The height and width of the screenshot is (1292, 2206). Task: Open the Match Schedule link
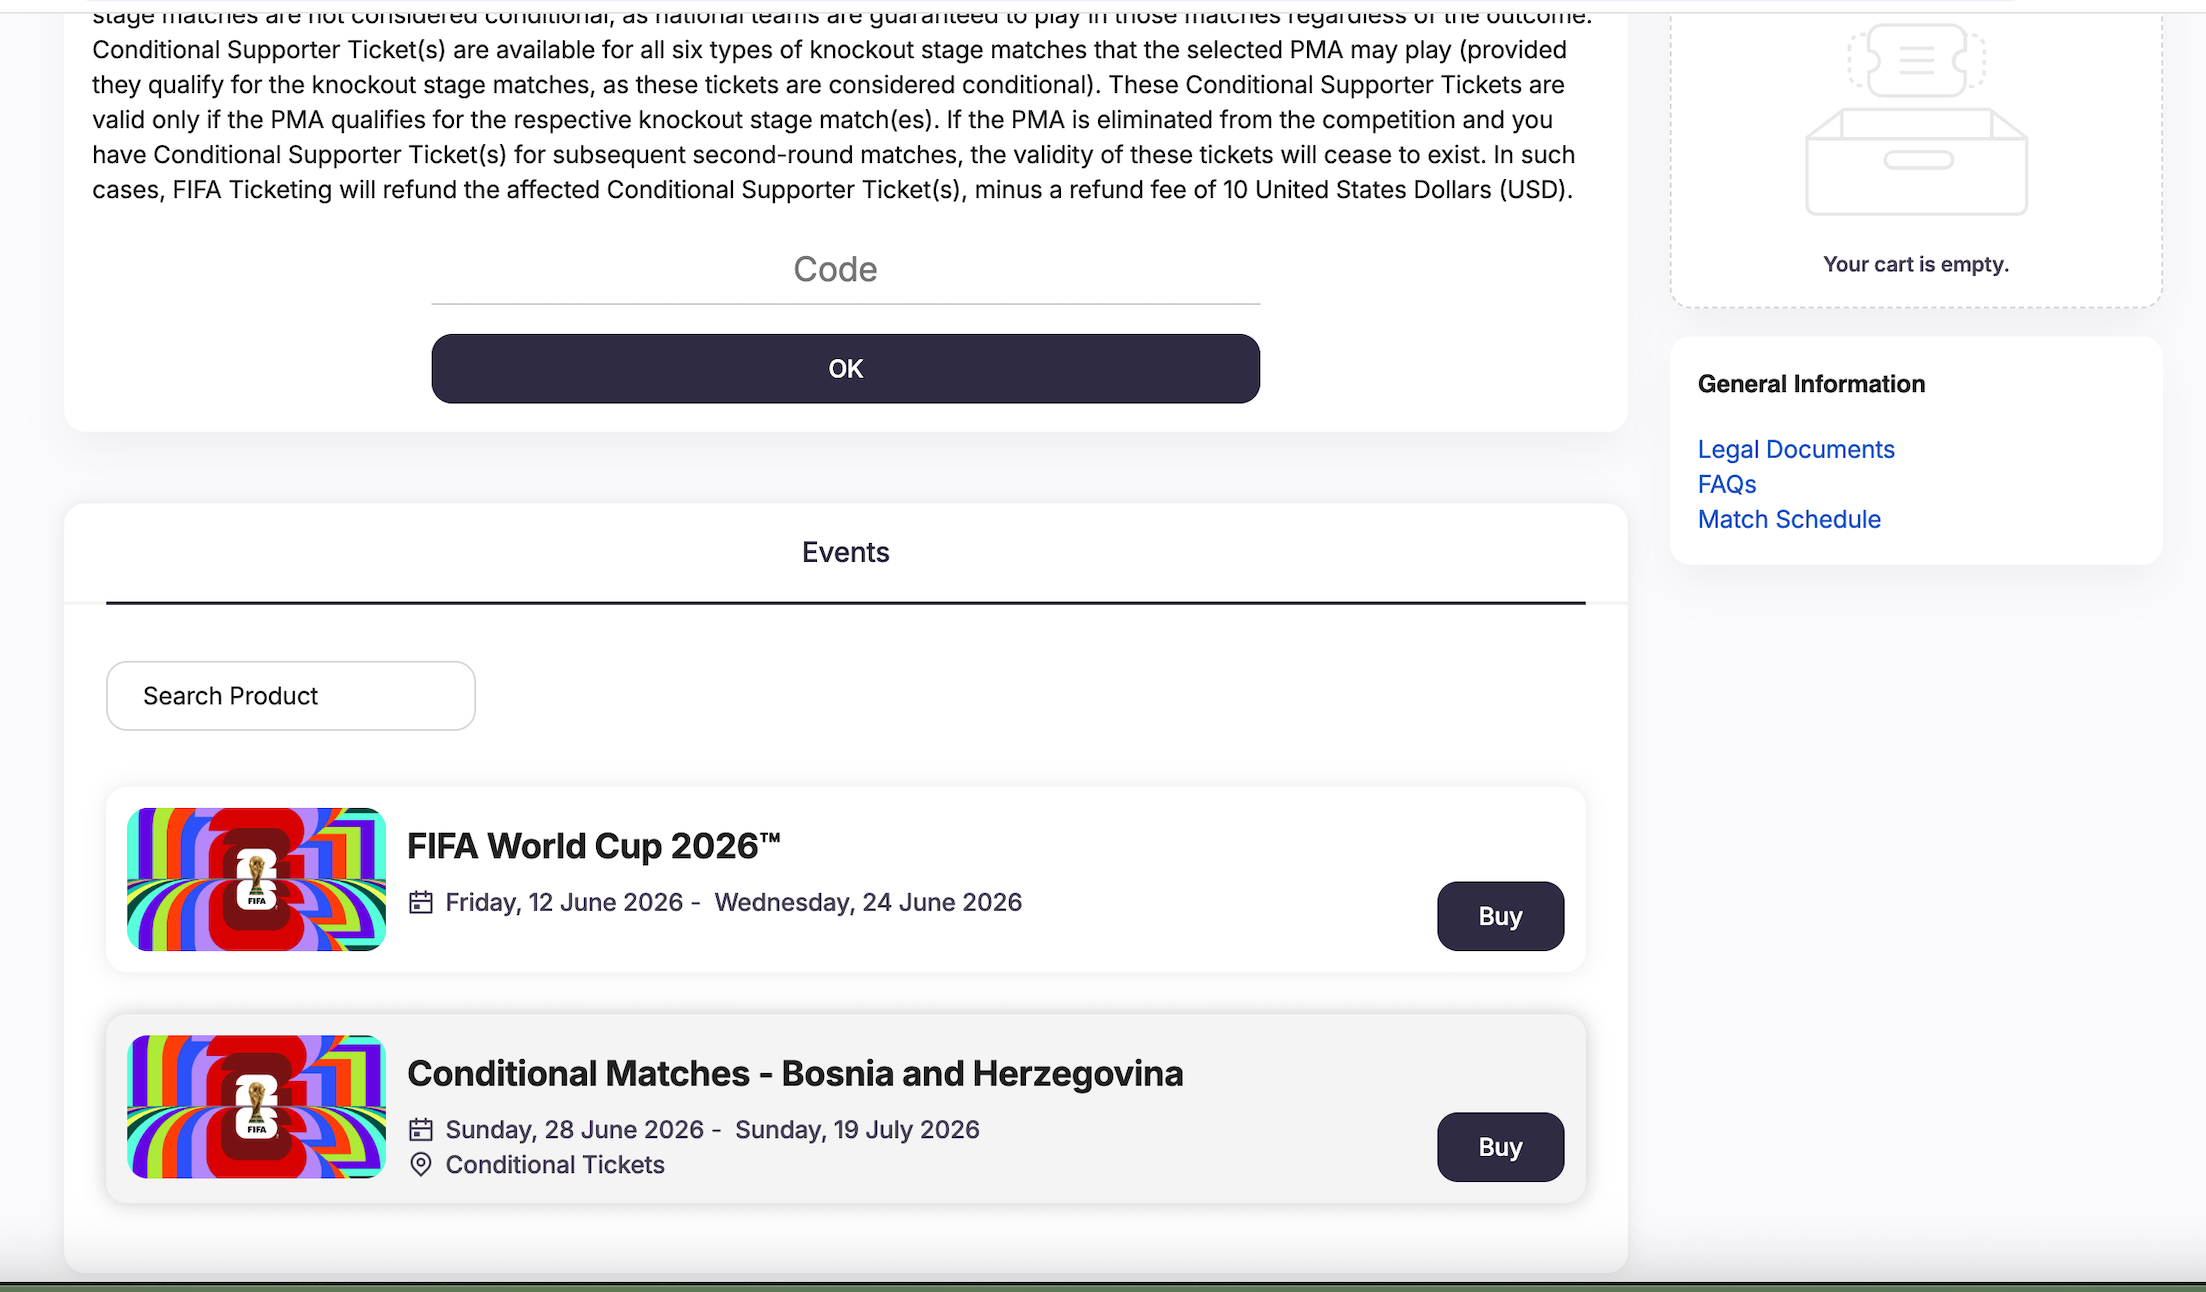click(1789, 520)
